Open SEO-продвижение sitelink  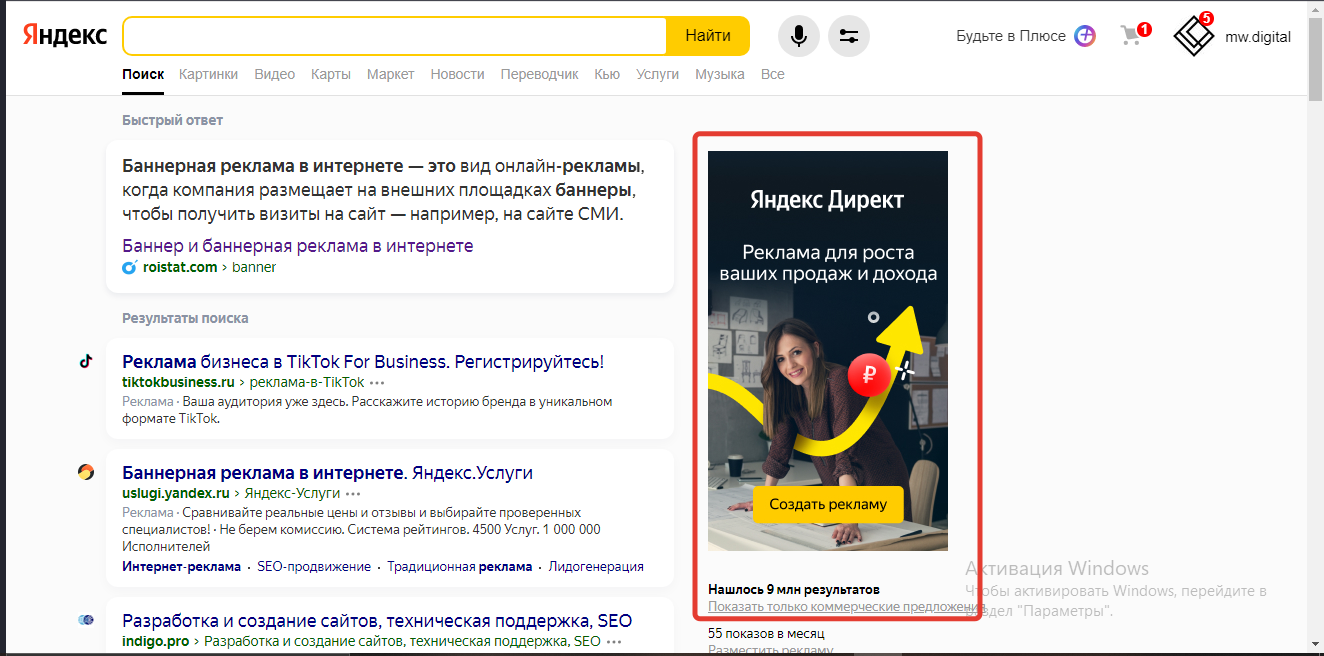[x=314, y=566]
